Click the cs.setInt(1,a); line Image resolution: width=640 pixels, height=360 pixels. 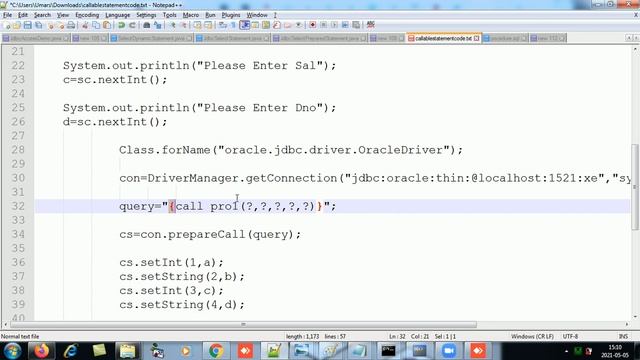[171, 262]
